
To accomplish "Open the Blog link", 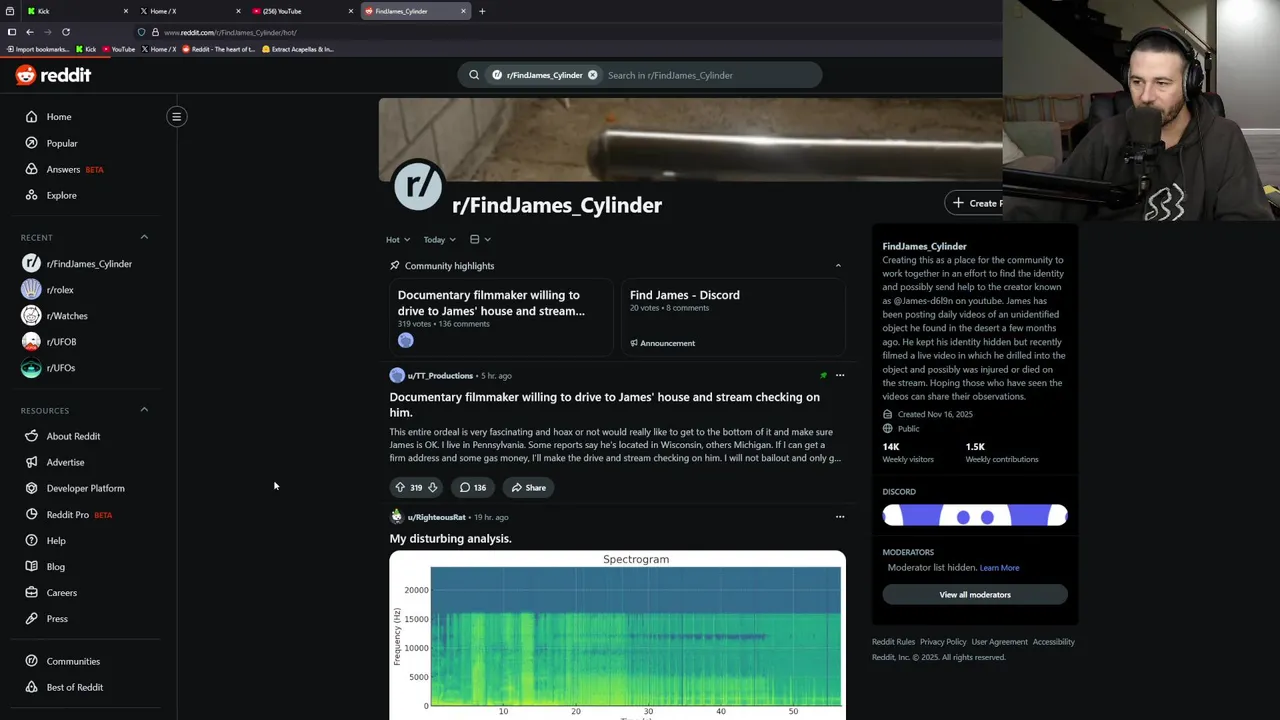I will tap(56, 566).
